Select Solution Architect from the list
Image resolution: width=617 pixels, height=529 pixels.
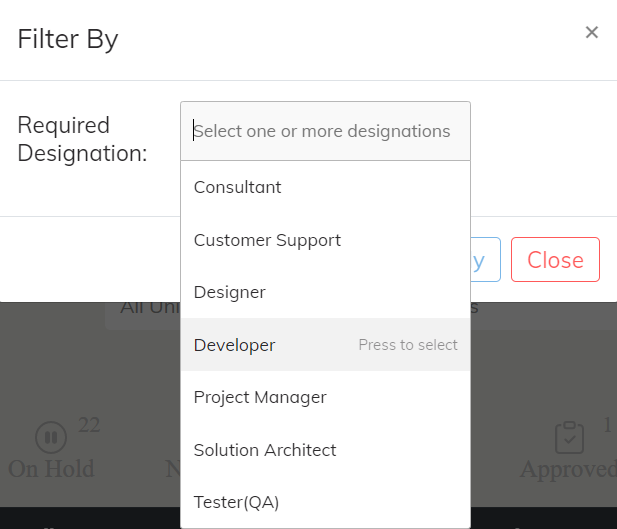coord(325,450)
